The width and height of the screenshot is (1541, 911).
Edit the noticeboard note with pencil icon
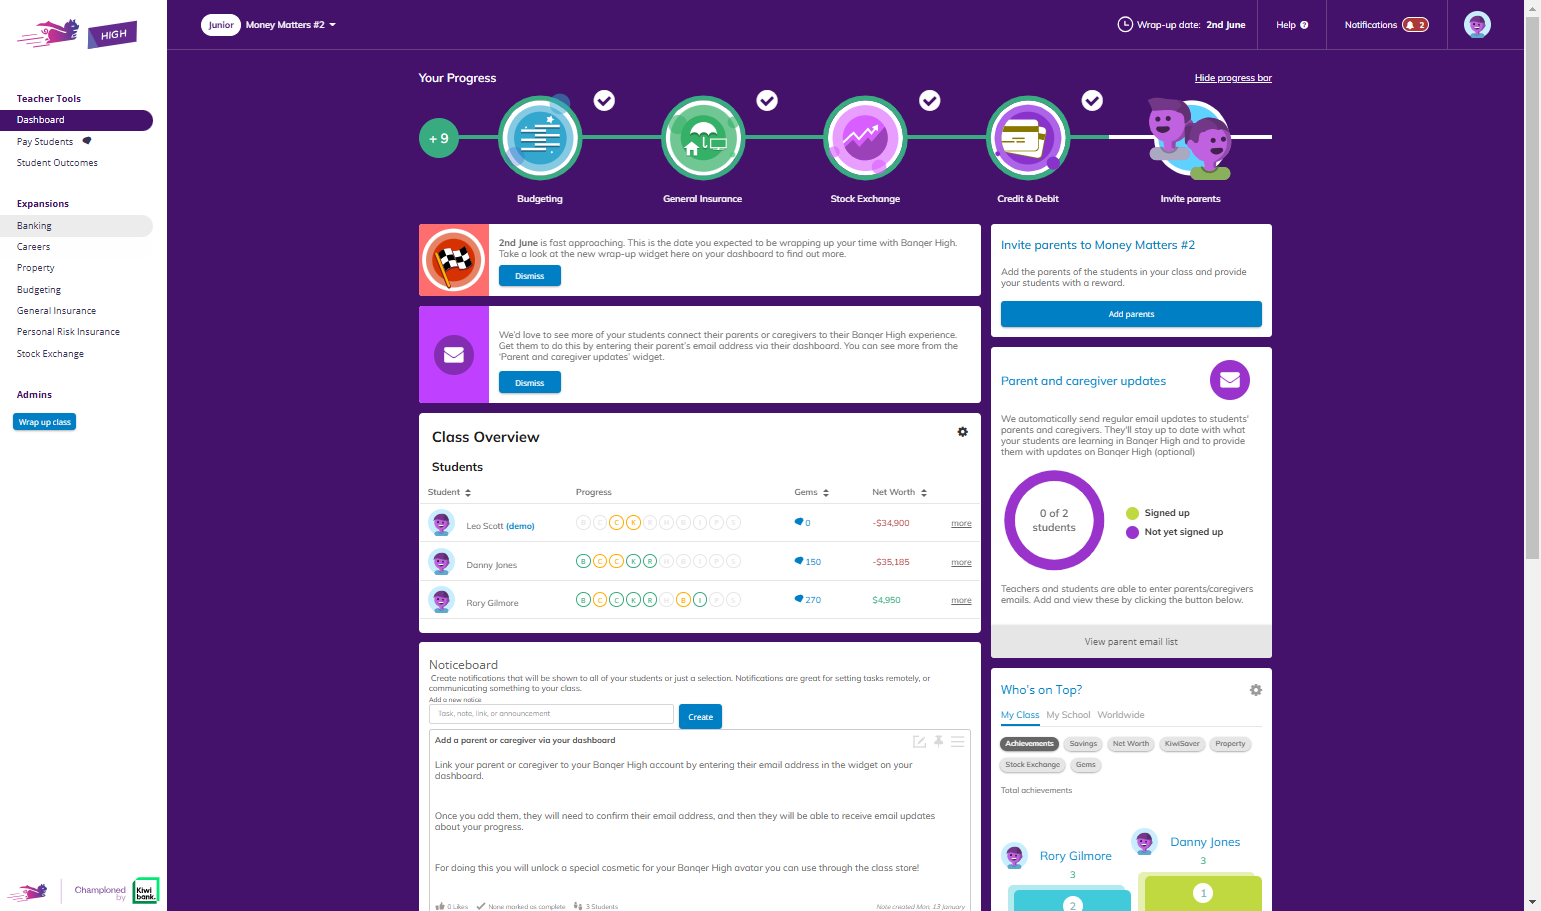pos(919,742)
